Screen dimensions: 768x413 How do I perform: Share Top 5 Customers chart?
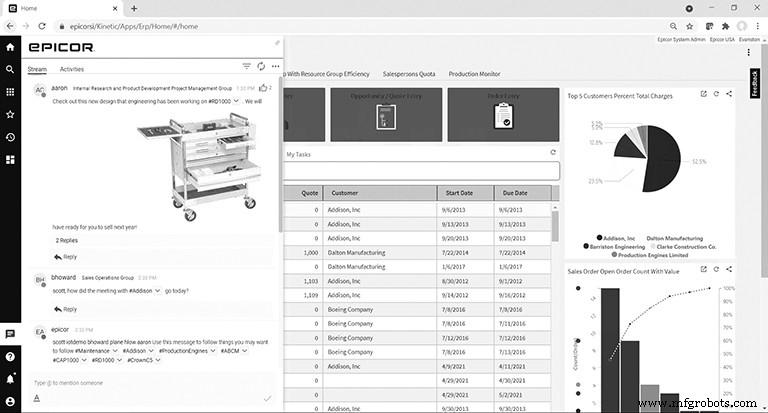tap(729, 94)
